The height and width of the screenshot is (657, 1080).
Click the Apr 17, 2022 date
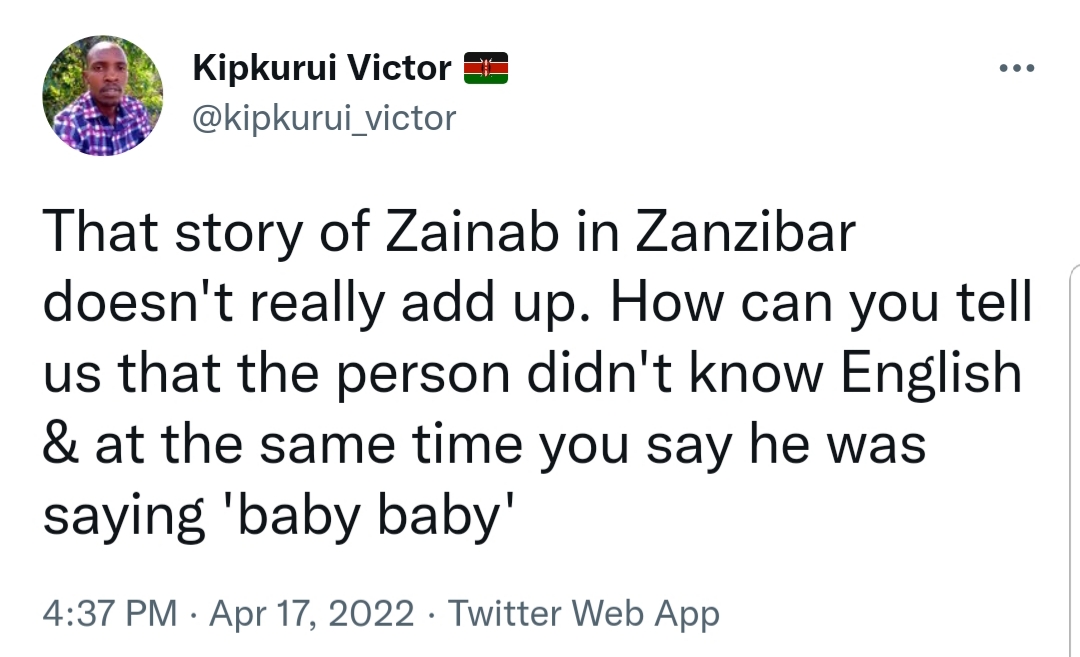click(x=311, y=613)
